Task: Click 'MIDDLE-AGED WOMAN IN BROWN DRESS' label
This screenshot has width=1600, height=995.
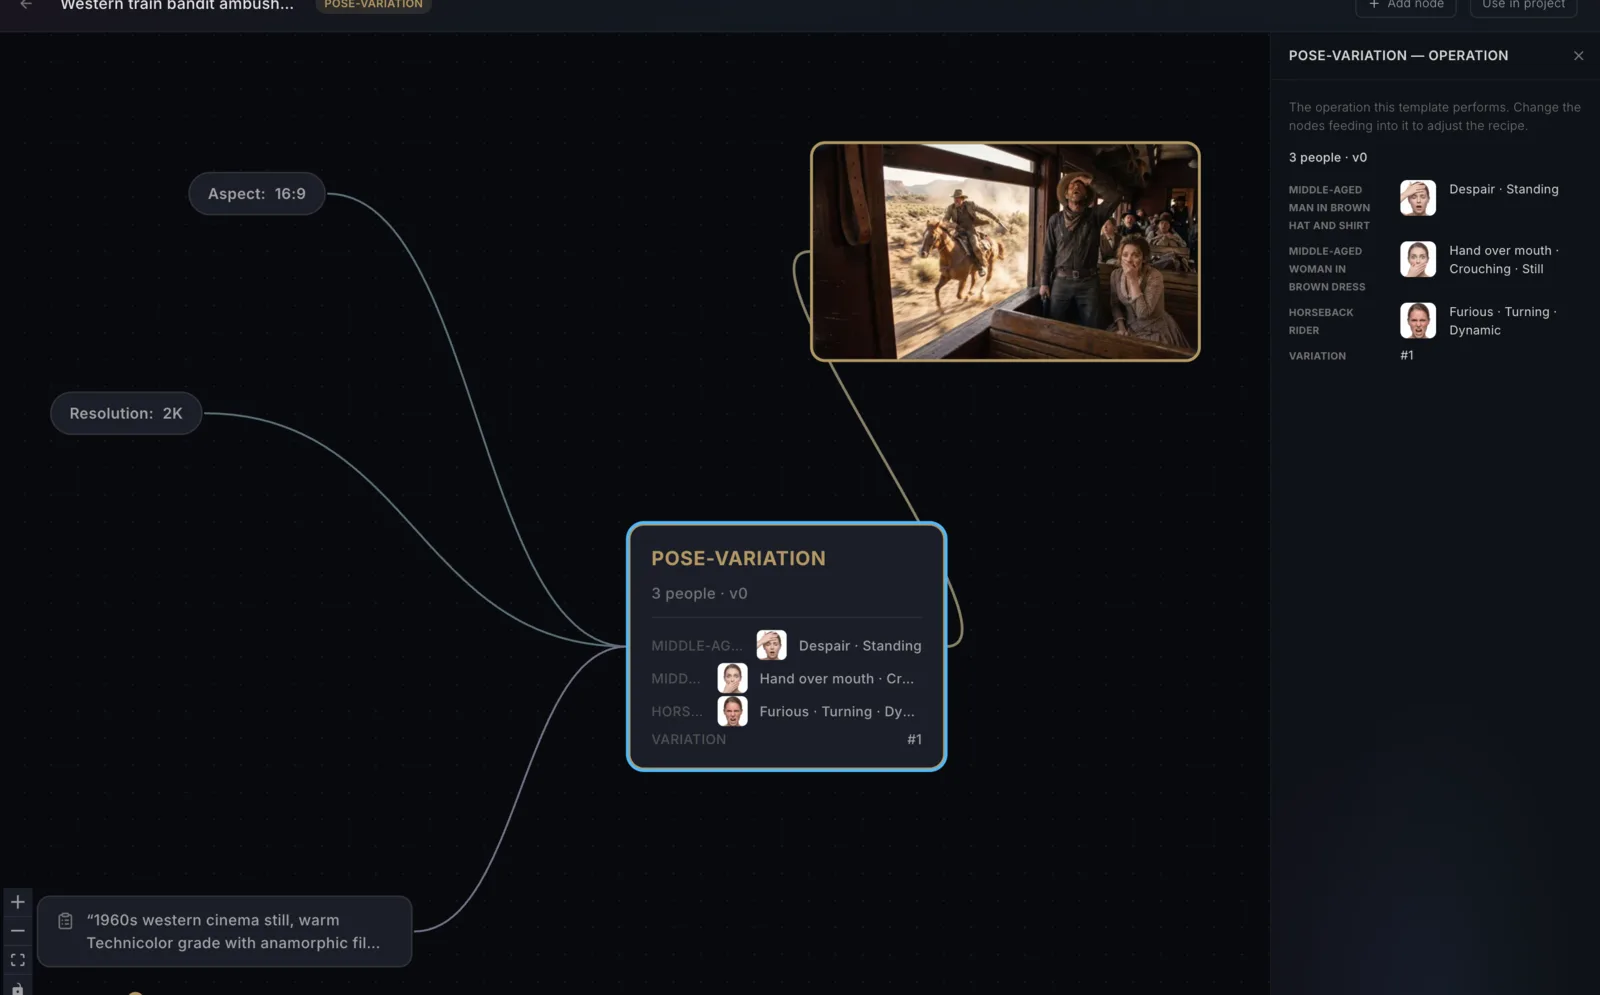Action: point(1326,269)
